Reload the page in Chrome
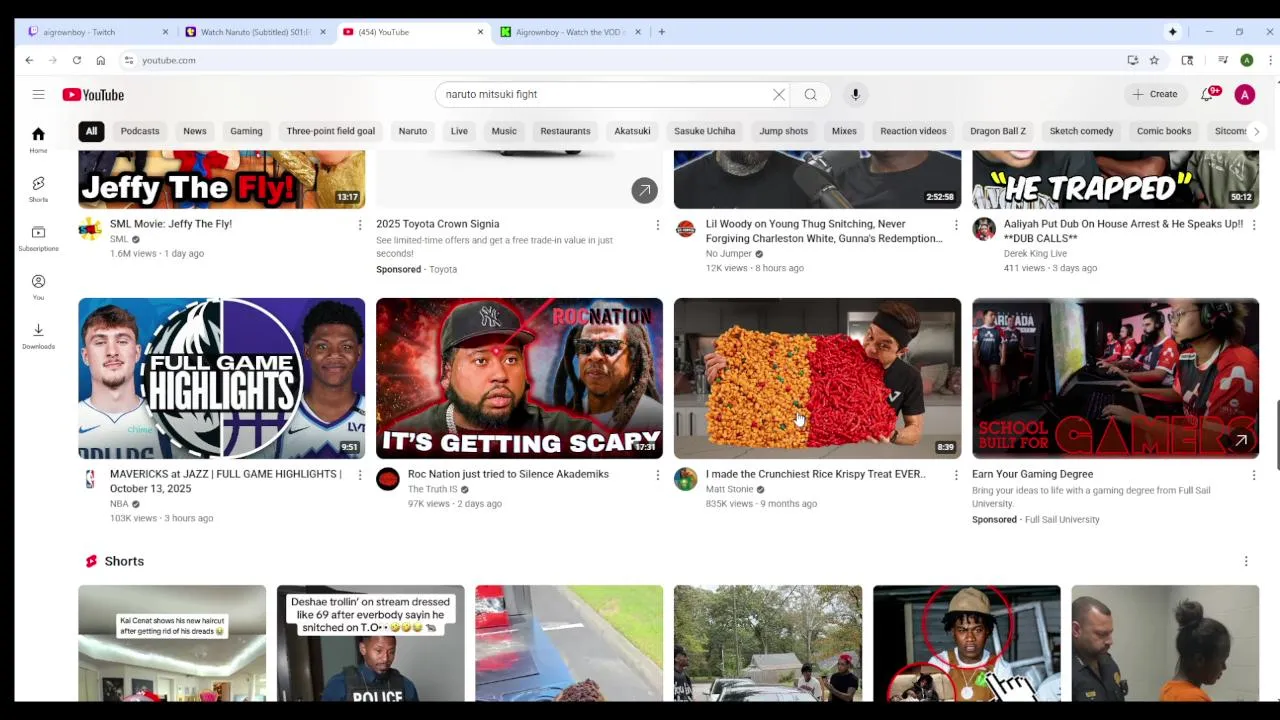The width and height of the screenshot is (1280, 720). [x=76, y=60]
